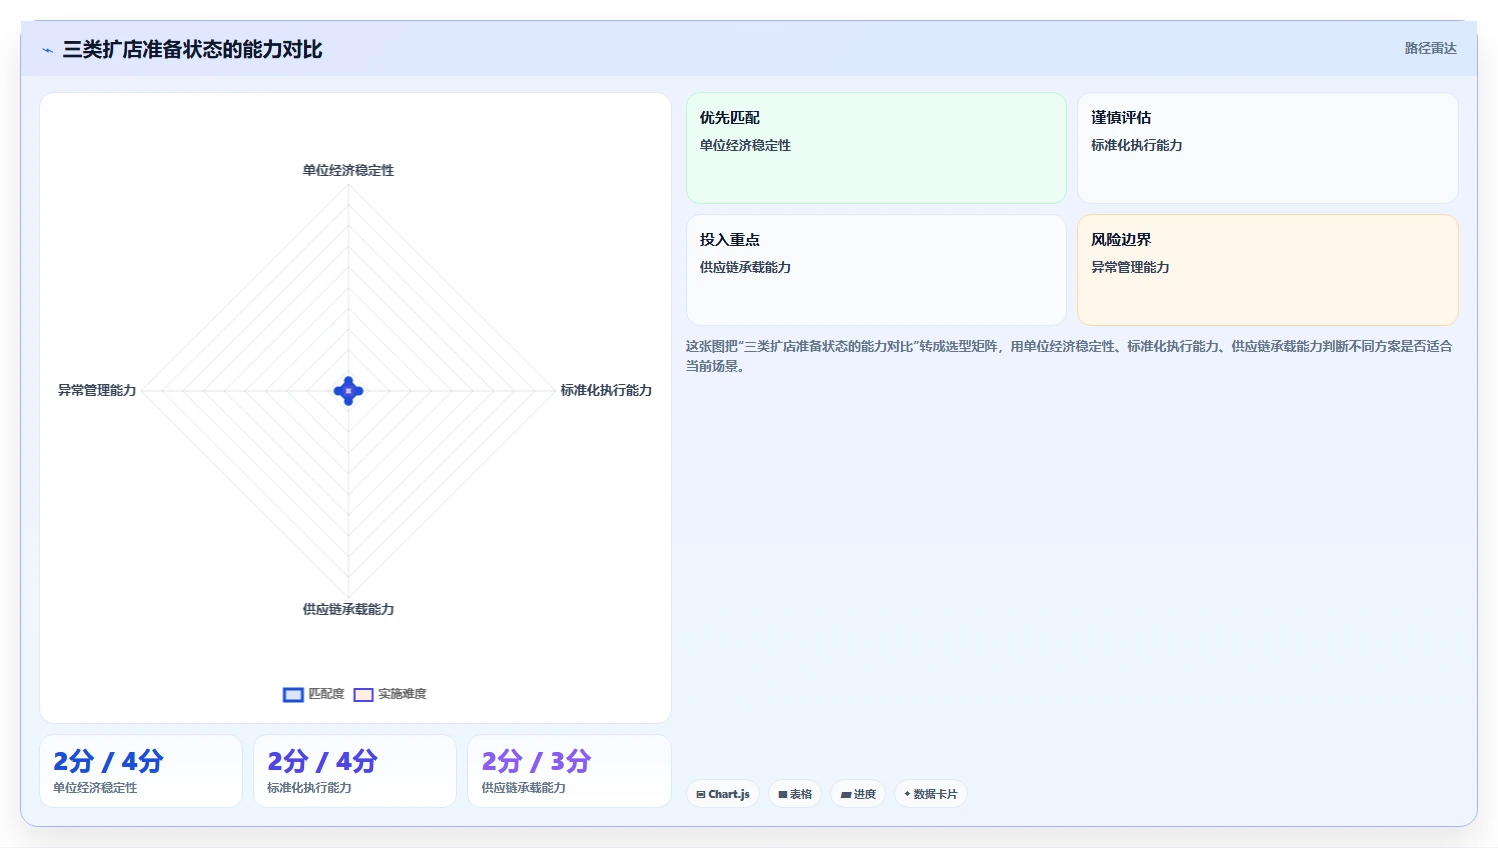This screenshot has height=848, width=1498.
Task: Click 单位经济稳定性 text inside 优先匹配 card
Action: pos(745,145)
